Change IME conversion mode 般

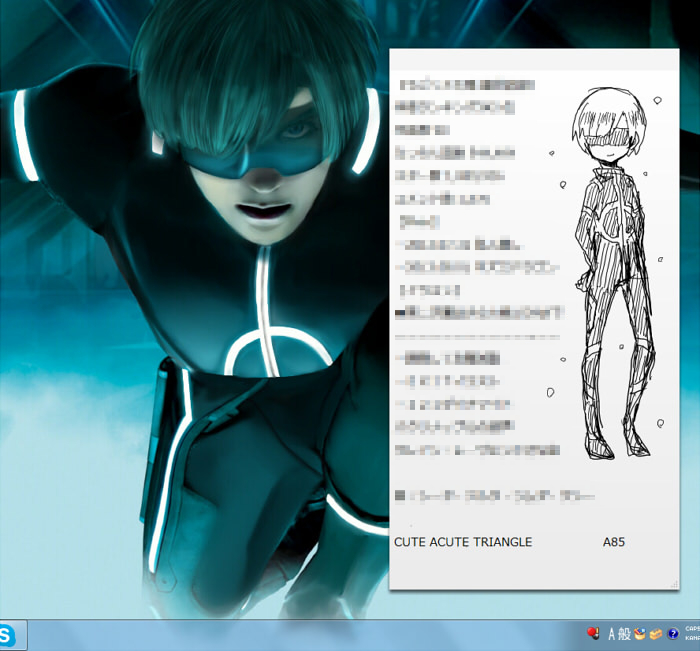tap(624, 634)
